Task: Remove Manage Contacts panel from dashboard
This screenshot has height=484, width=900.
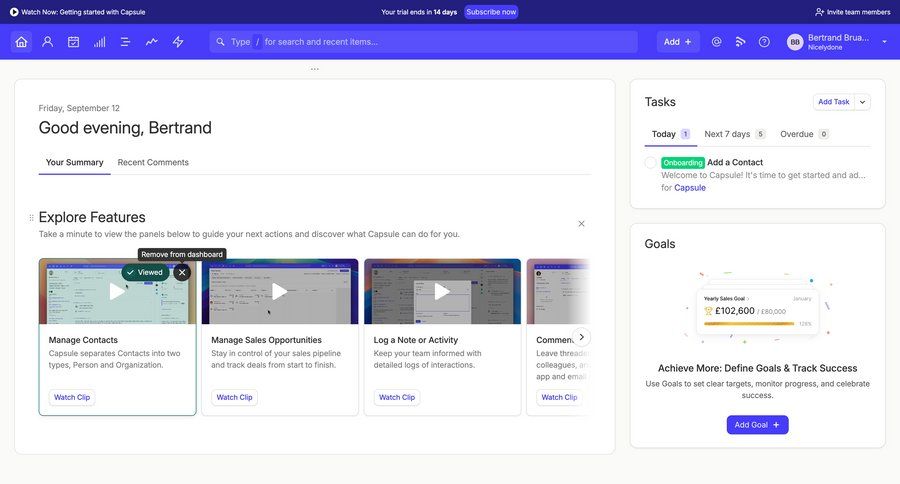Action: click(182, 272)
